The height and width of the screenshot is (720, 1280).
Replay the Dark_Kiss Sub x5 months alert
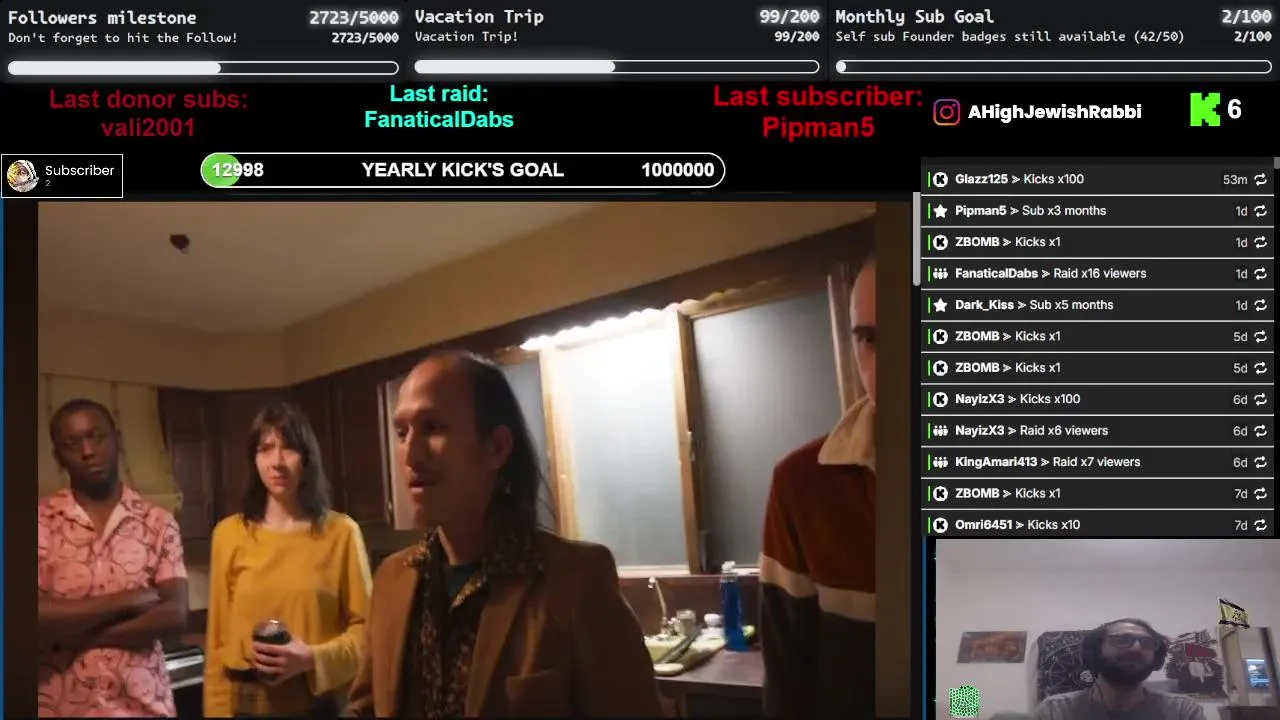coord(1260,305)
